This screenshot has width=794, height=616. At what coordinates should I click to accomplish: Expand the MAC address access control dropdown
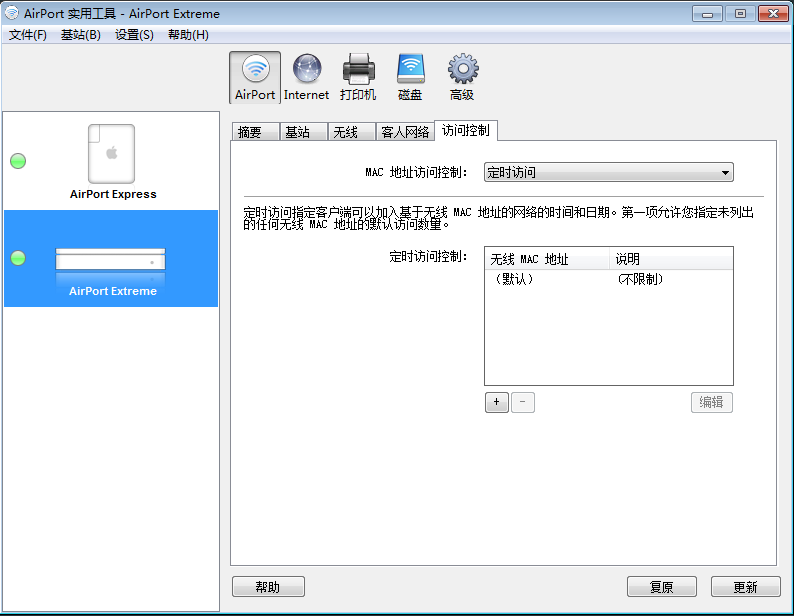coord(608,172)
